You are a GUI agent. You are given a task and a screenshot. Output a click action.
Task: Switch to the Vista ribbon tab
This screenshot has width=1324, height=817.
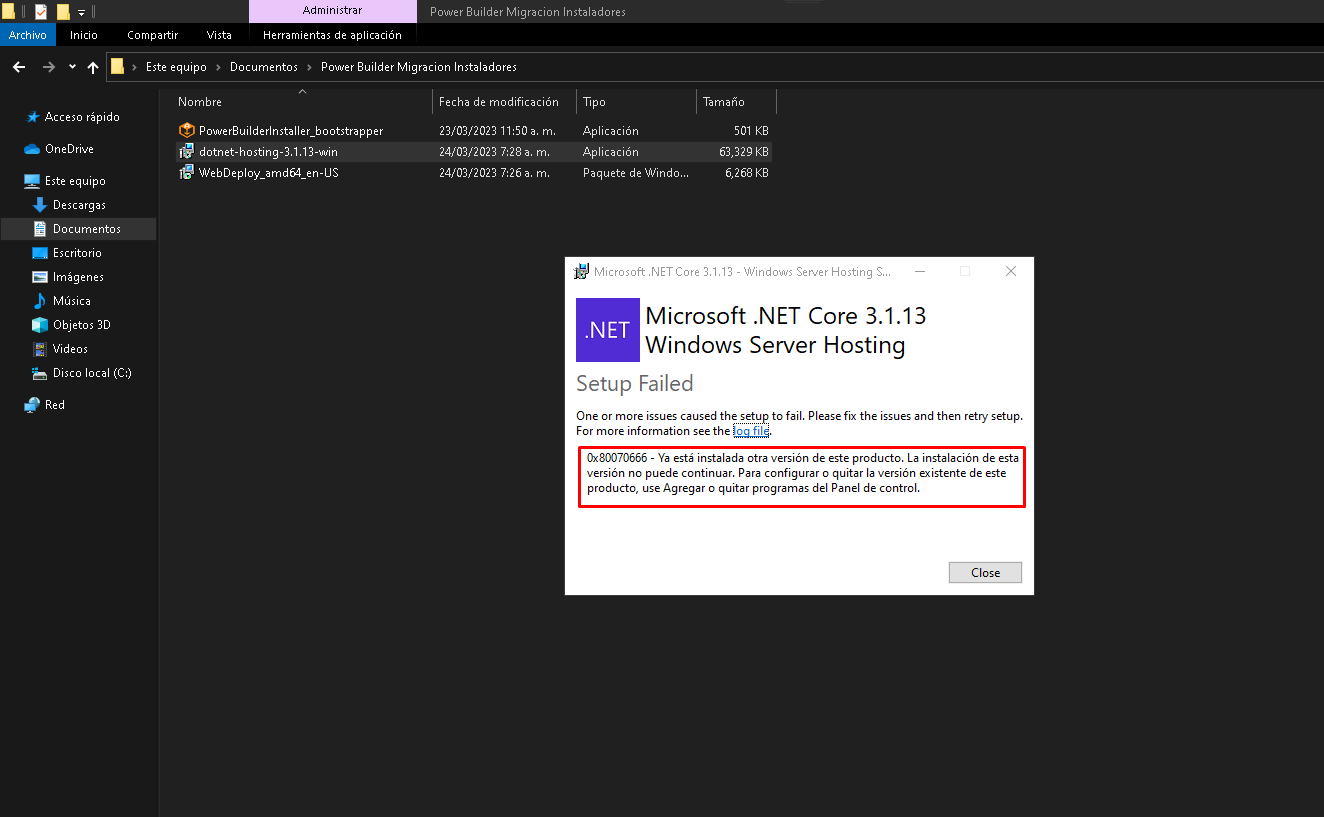point(219,35)
